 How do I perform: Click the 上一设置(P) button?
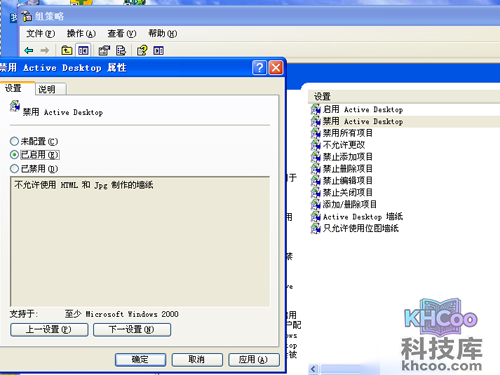pyautogui.click(x=49, y=330)
